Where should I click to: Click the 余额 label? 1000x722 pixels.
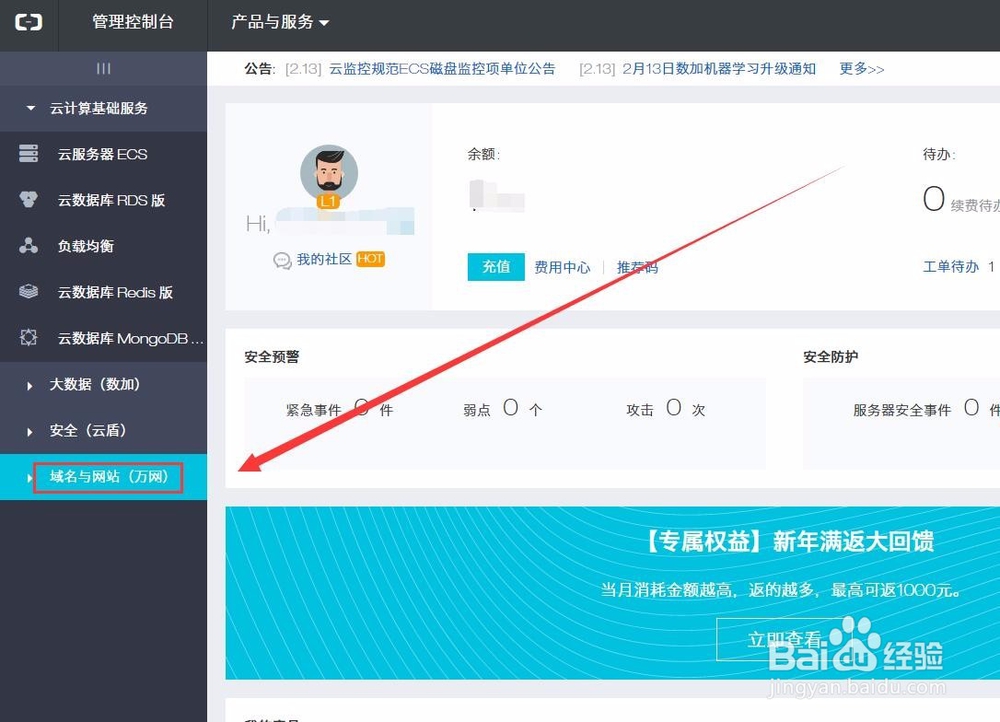(484, 154)
